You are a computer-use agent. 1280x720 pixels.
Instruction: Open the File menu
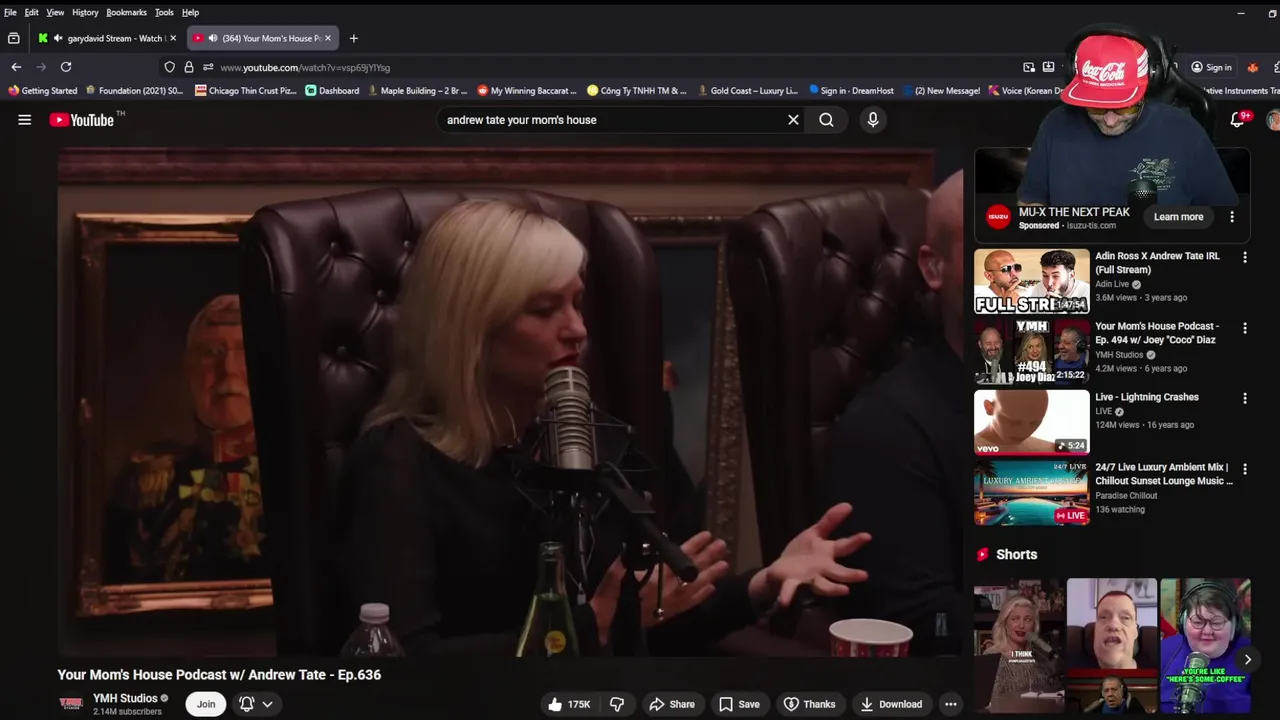pyautogui.click(x=10, y=12)
